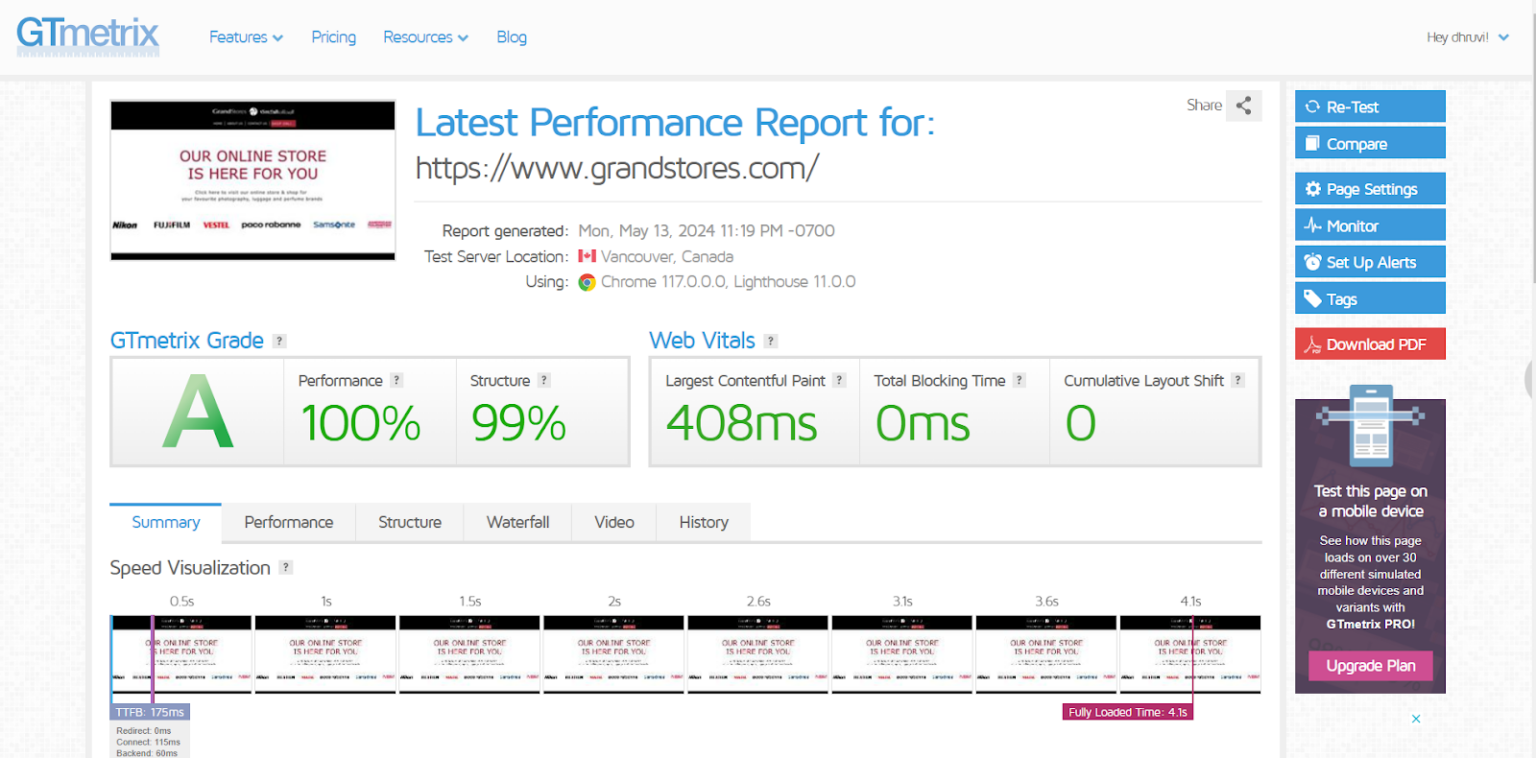
Task: Click the Web Vitals question mark icon
Action: tap(770, 340)
